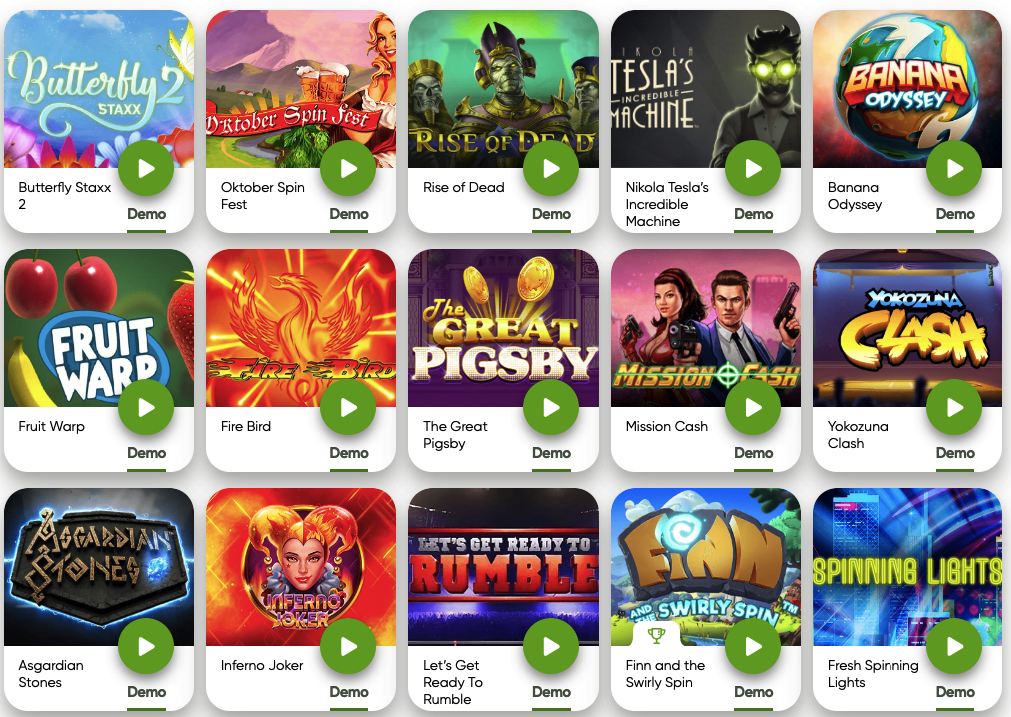Open Demo for Nikola Tesla's Incredible Machine
This screenshot has width=1011, height=717.
753,214
